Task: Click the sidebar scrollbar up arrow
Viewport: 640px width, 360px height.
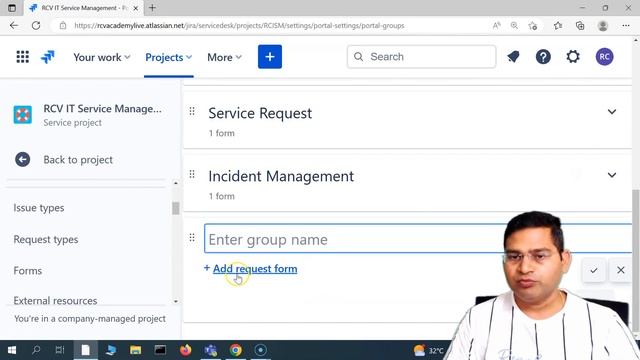Action: point(176,183)
